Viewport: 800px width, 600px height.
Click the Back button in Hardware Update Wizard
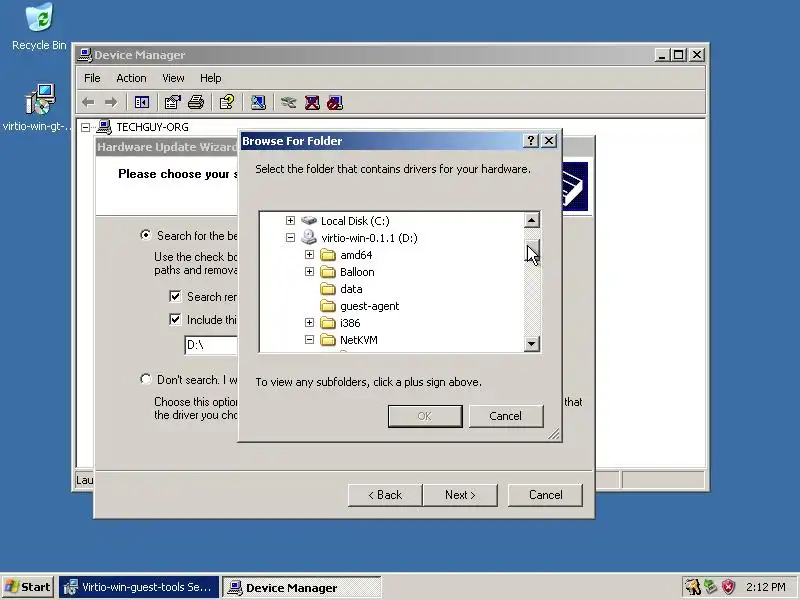click(385, 495)
